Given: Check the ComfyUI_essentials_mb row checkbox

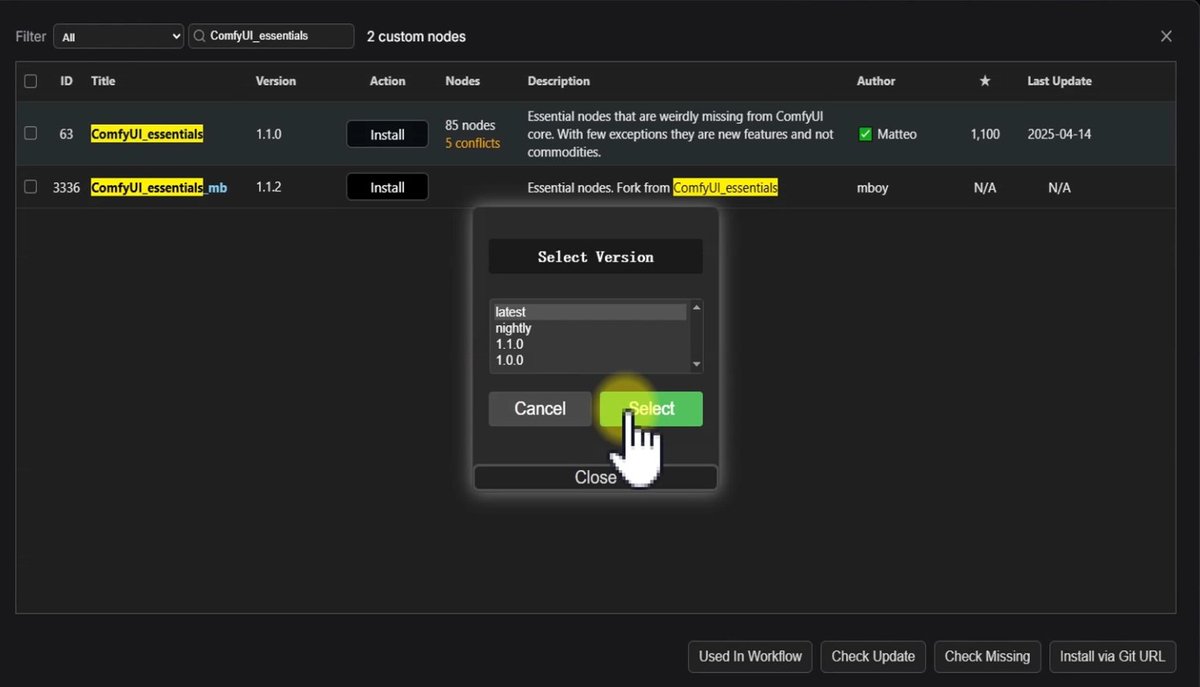Looking at the screenshot, I should (x=31, y=187).
